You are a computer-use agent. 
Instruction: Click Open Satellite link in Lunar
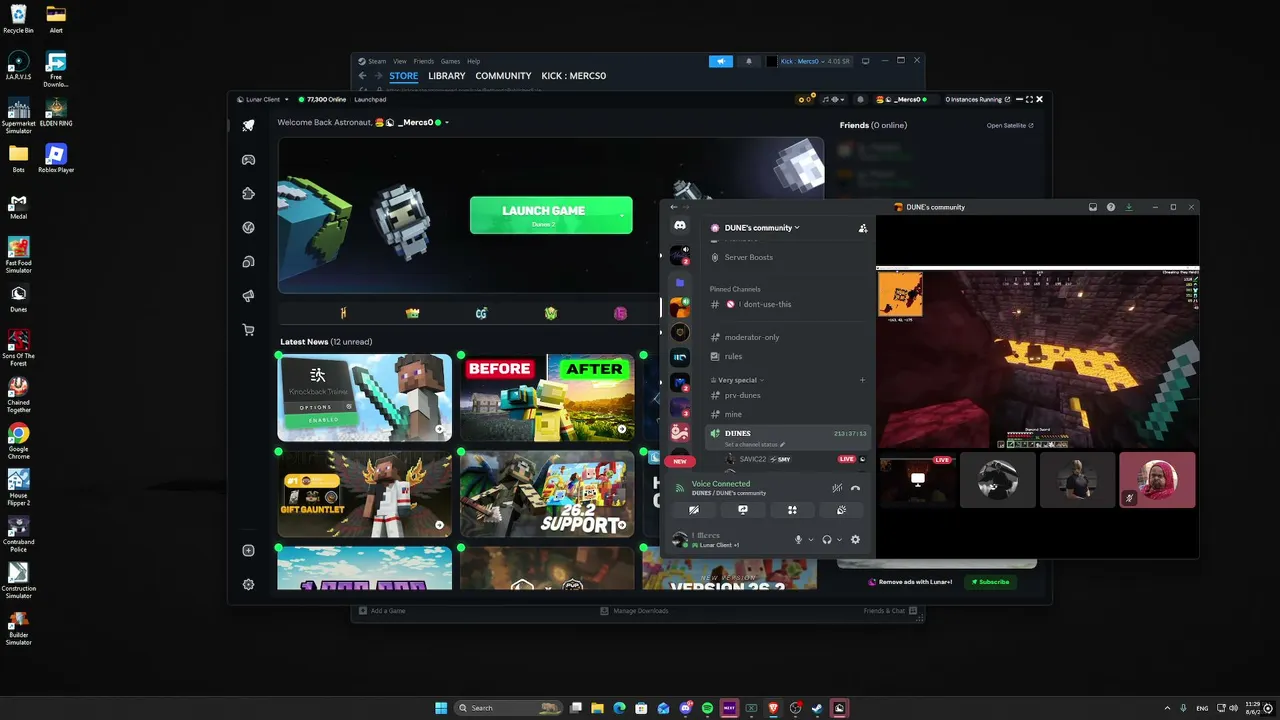(1010, 126)
